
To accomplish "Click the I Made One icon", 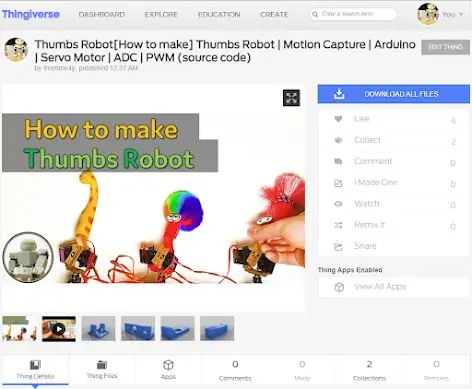I will click(x=338, y=183).
